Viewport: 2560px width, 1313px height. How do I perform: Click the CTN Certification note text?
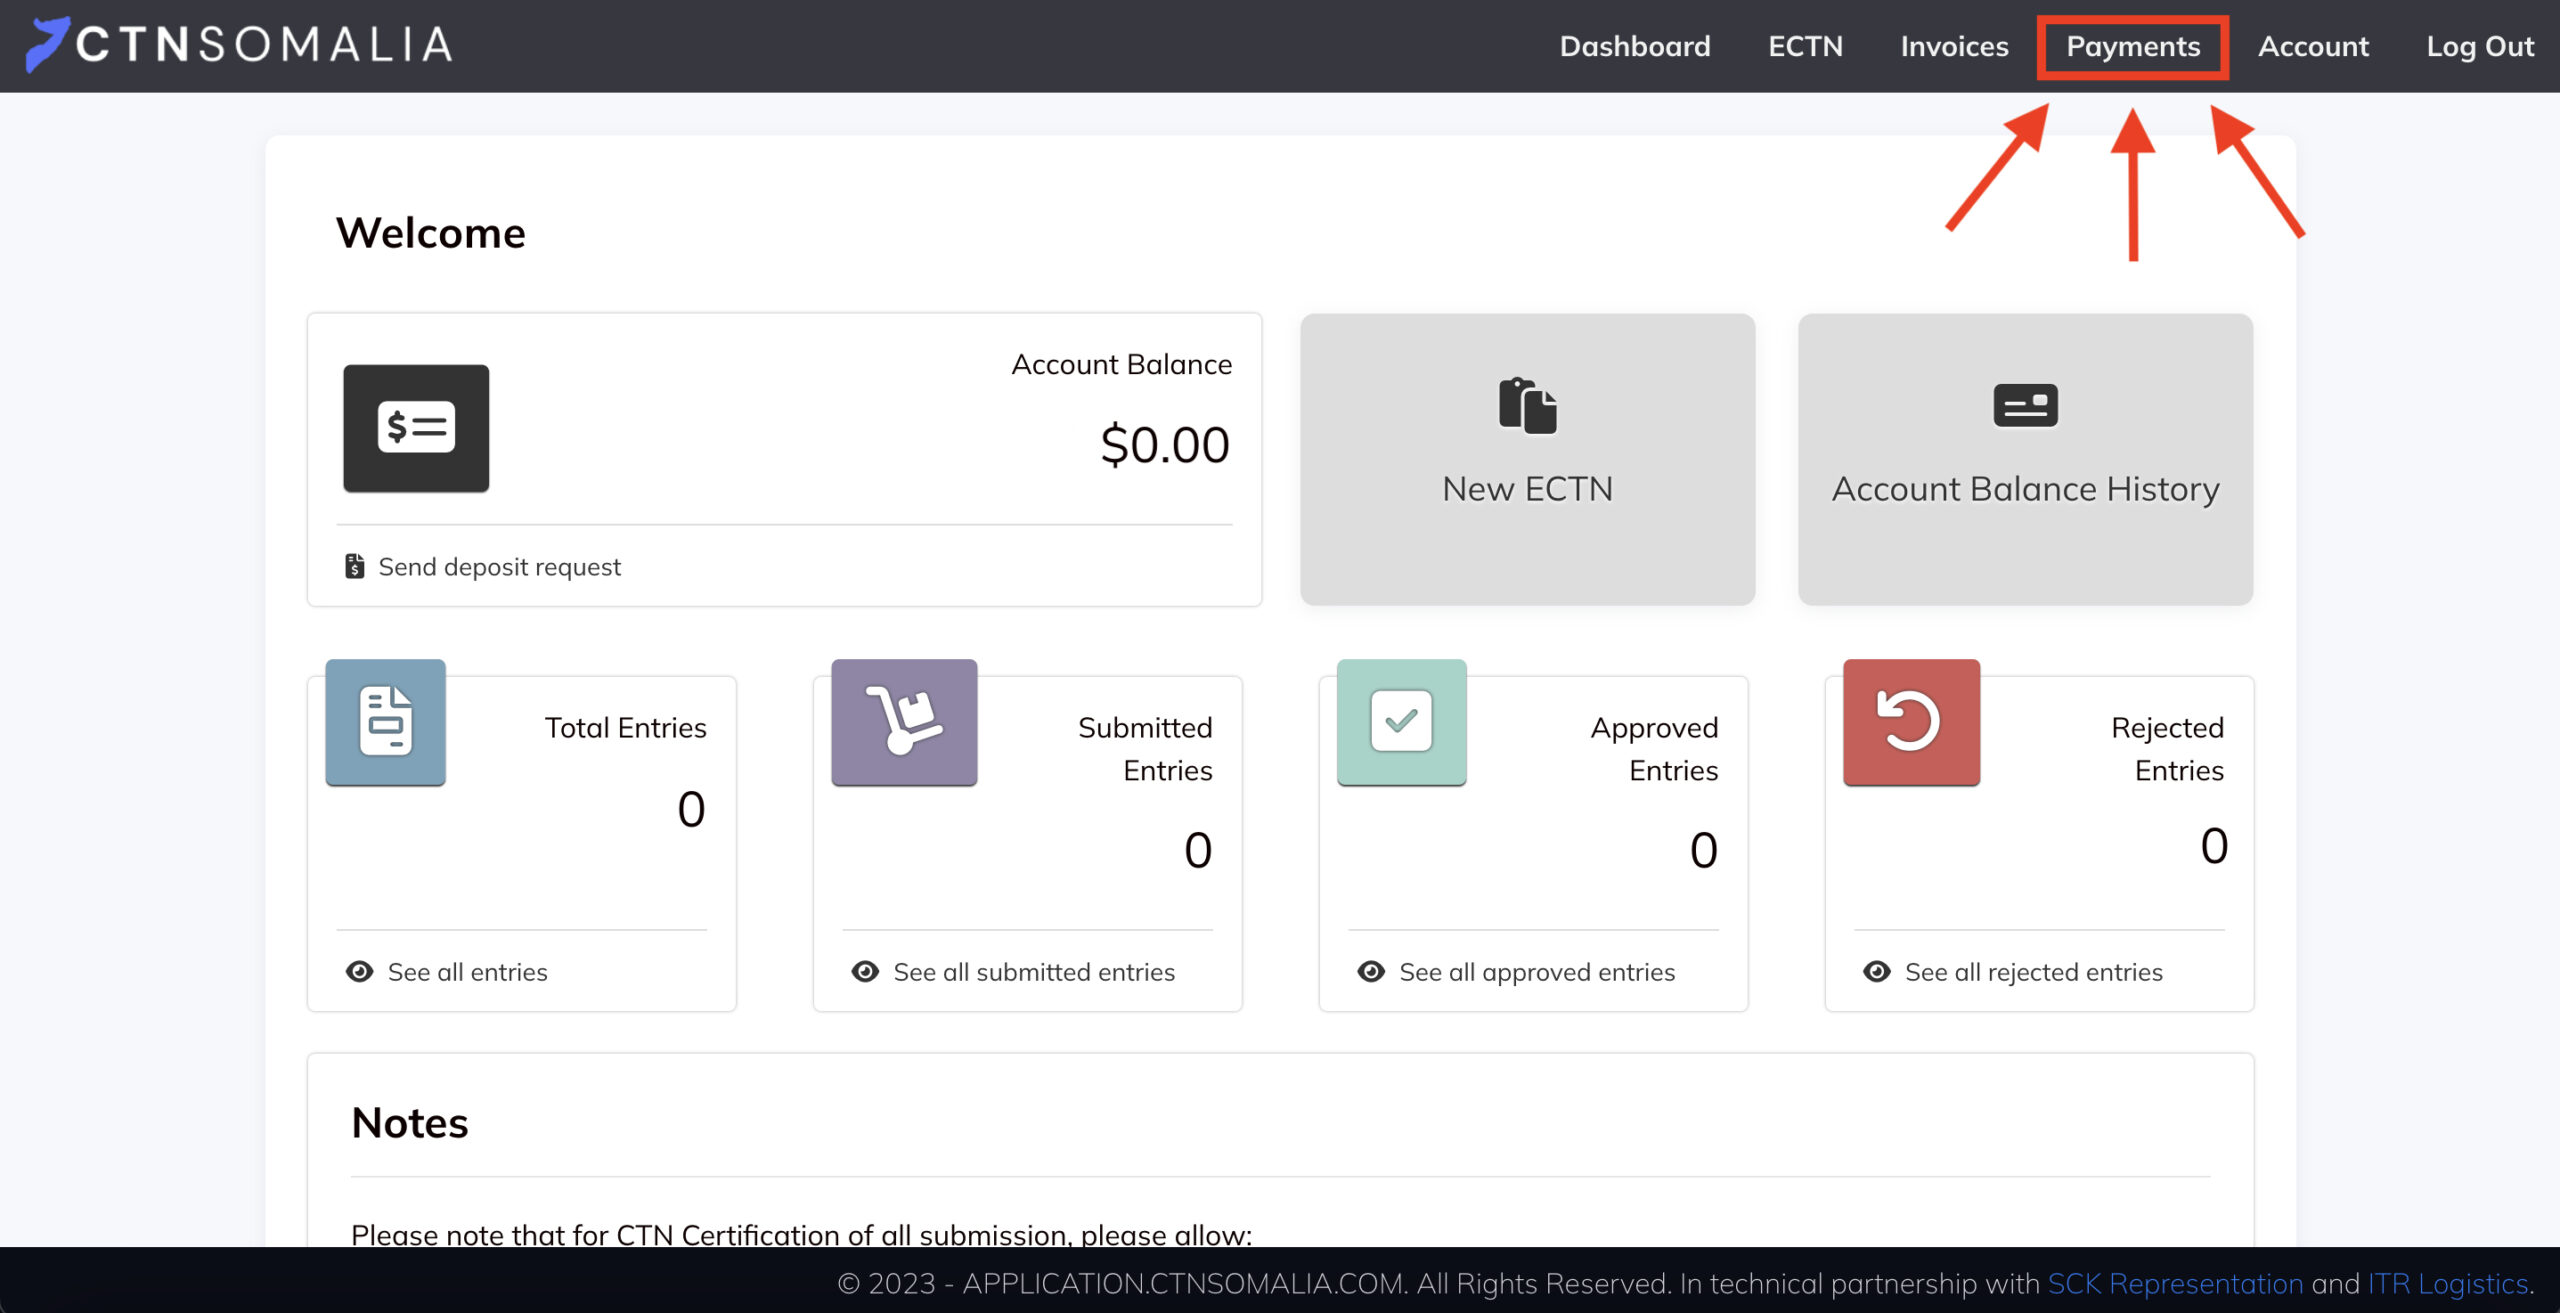tap(801, 1234)
